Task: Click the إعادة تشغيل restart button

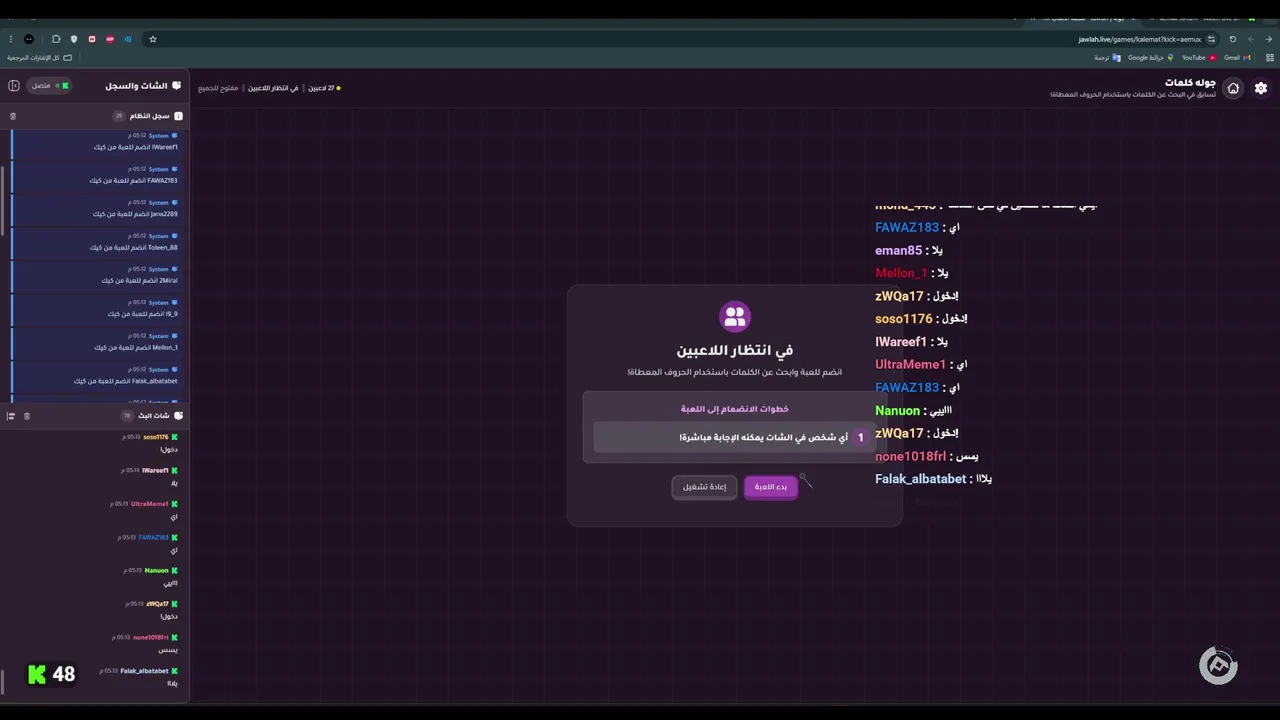Action: tap(705, 487)
